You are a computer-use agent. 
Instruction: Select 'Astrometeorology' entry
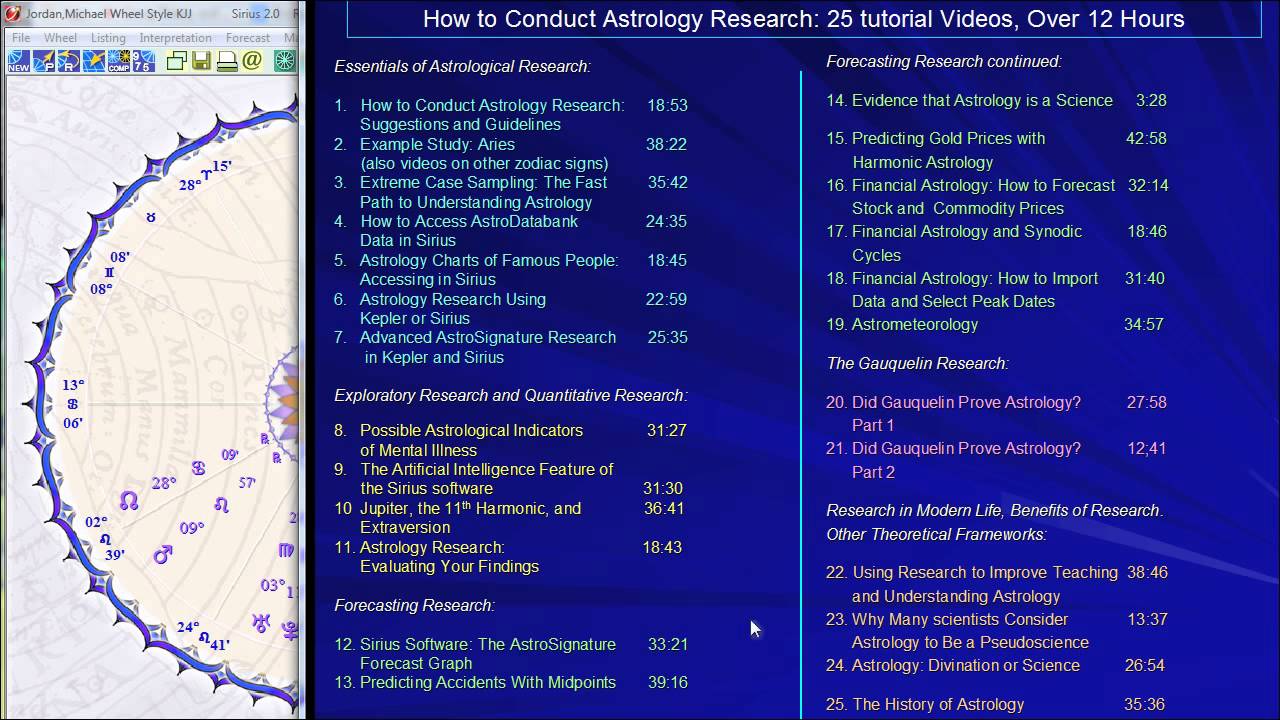915,325
